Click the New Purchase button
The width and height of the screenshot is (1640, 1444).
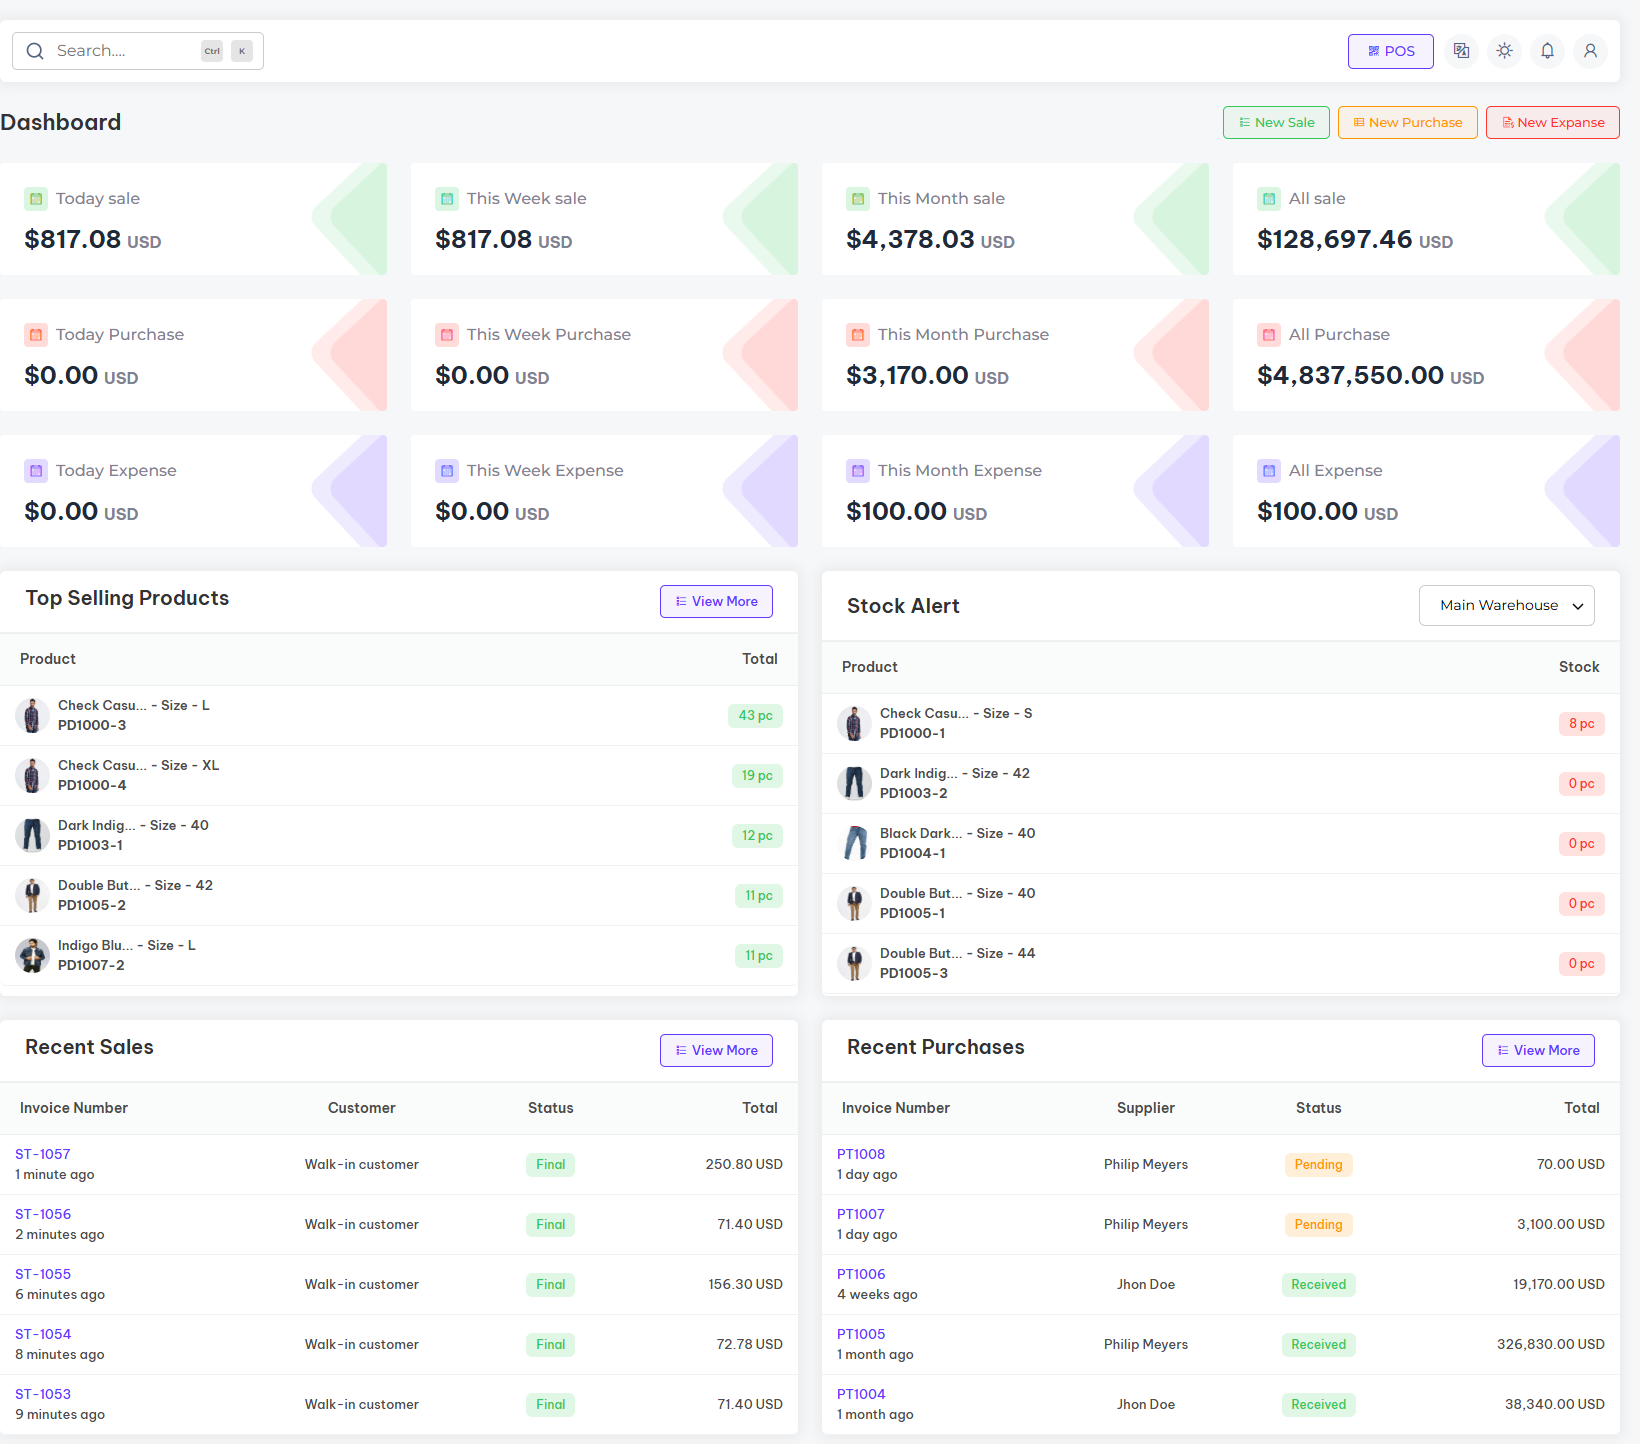click(1407, 122)
